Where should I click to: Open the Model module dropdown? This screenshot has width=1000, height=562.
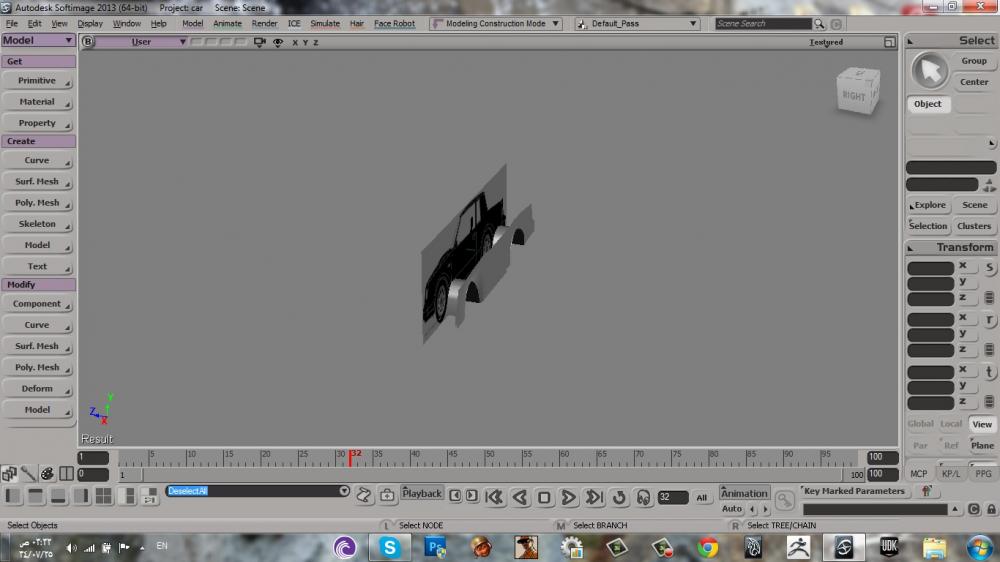(x=38, y=40)
